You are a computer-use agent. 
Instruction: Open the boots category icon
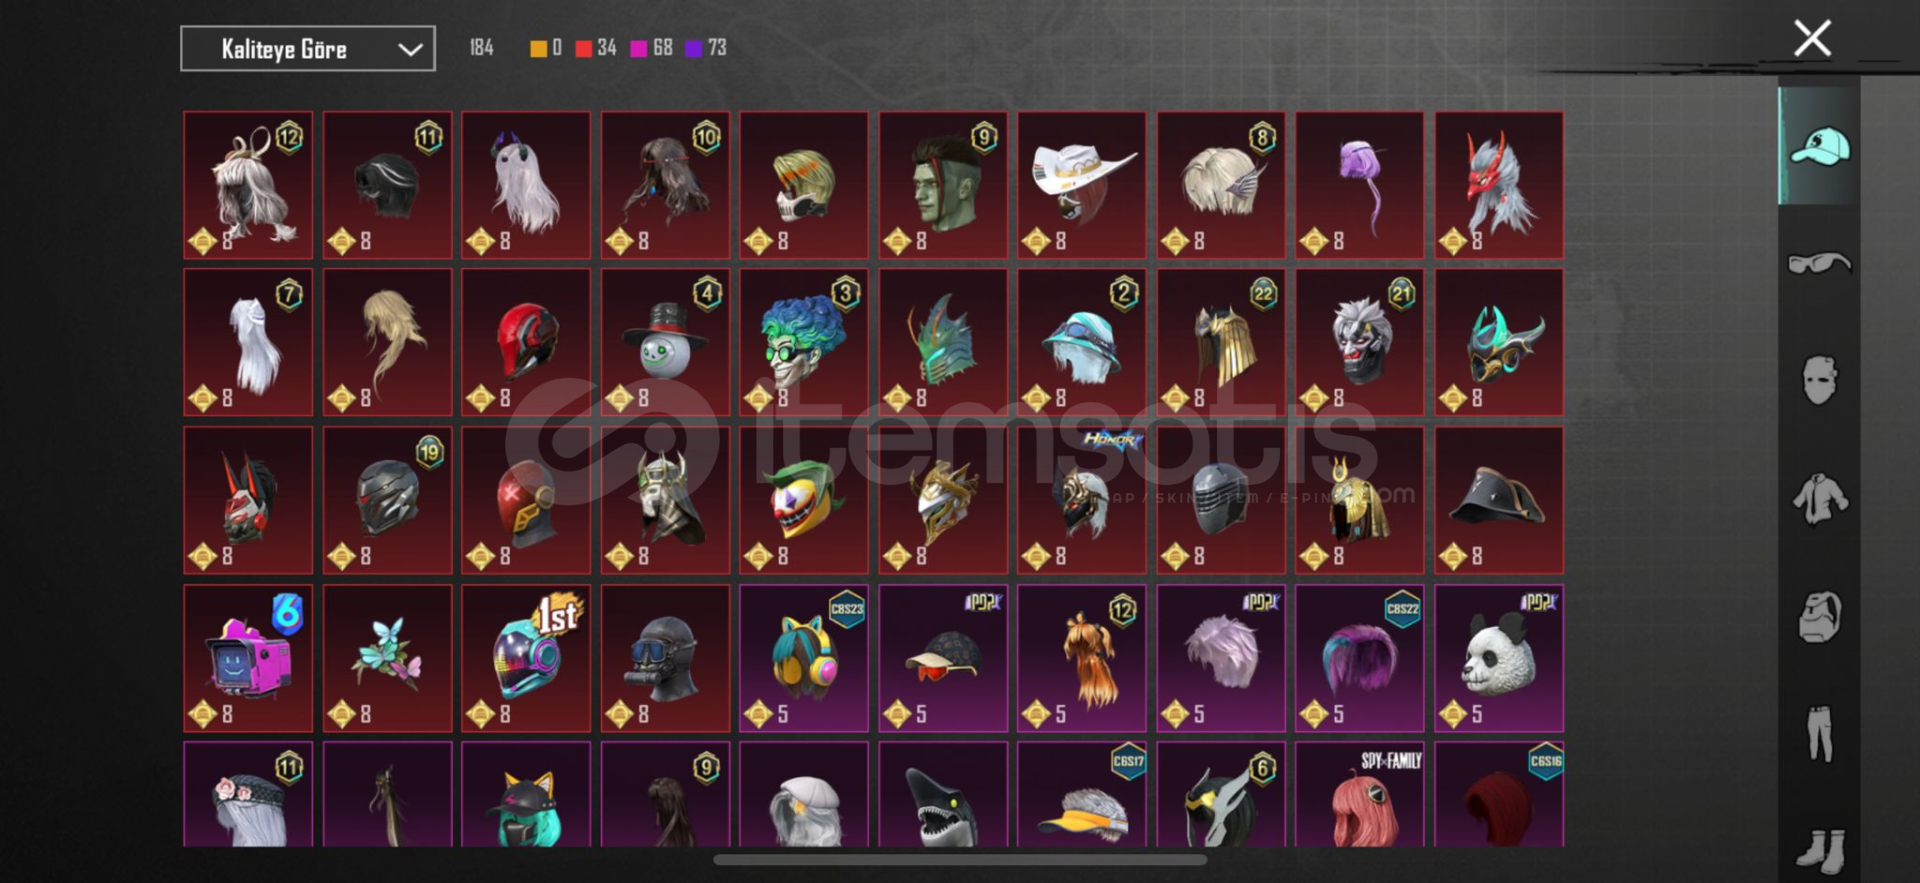click(x=1820, y=848)
